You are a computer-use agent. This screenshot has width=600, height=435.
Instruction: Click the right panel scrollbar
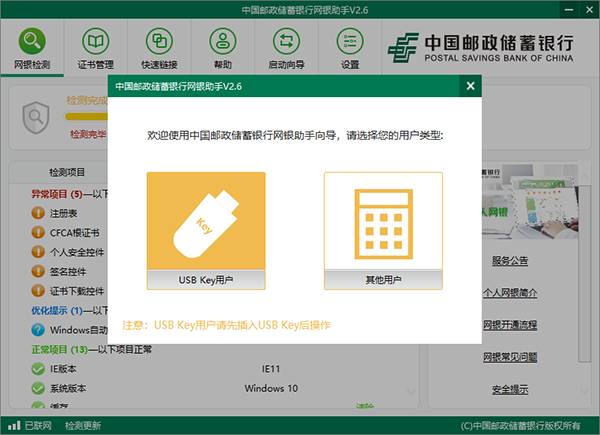click(x=584, y=274)
